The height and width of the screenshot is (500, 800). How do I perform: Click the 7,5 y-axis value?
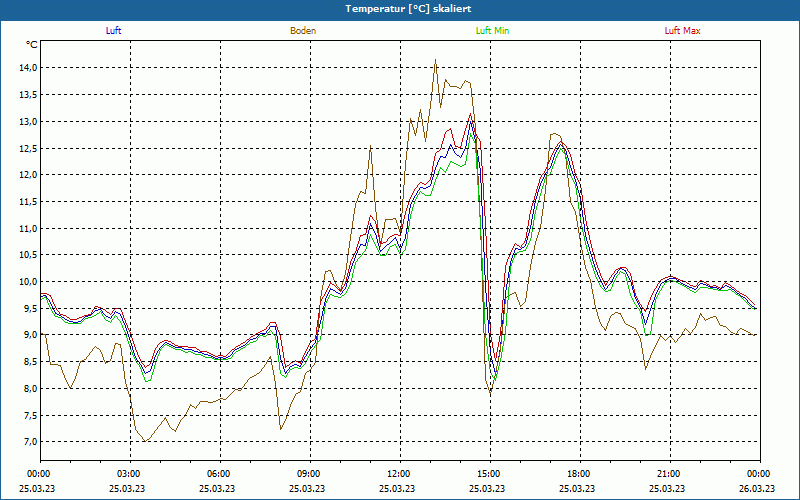pos(30,415)
